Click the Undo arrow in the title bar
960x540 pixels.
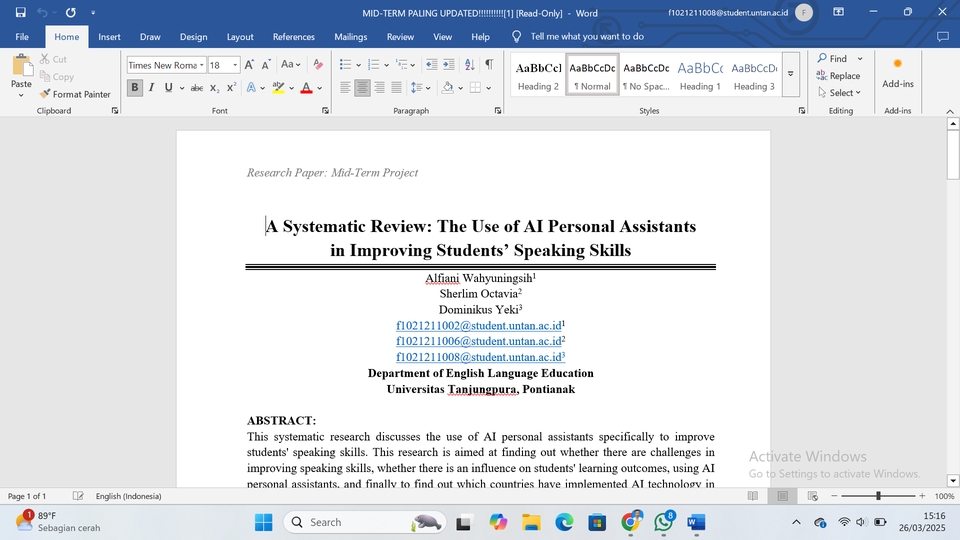pos(42,12)
